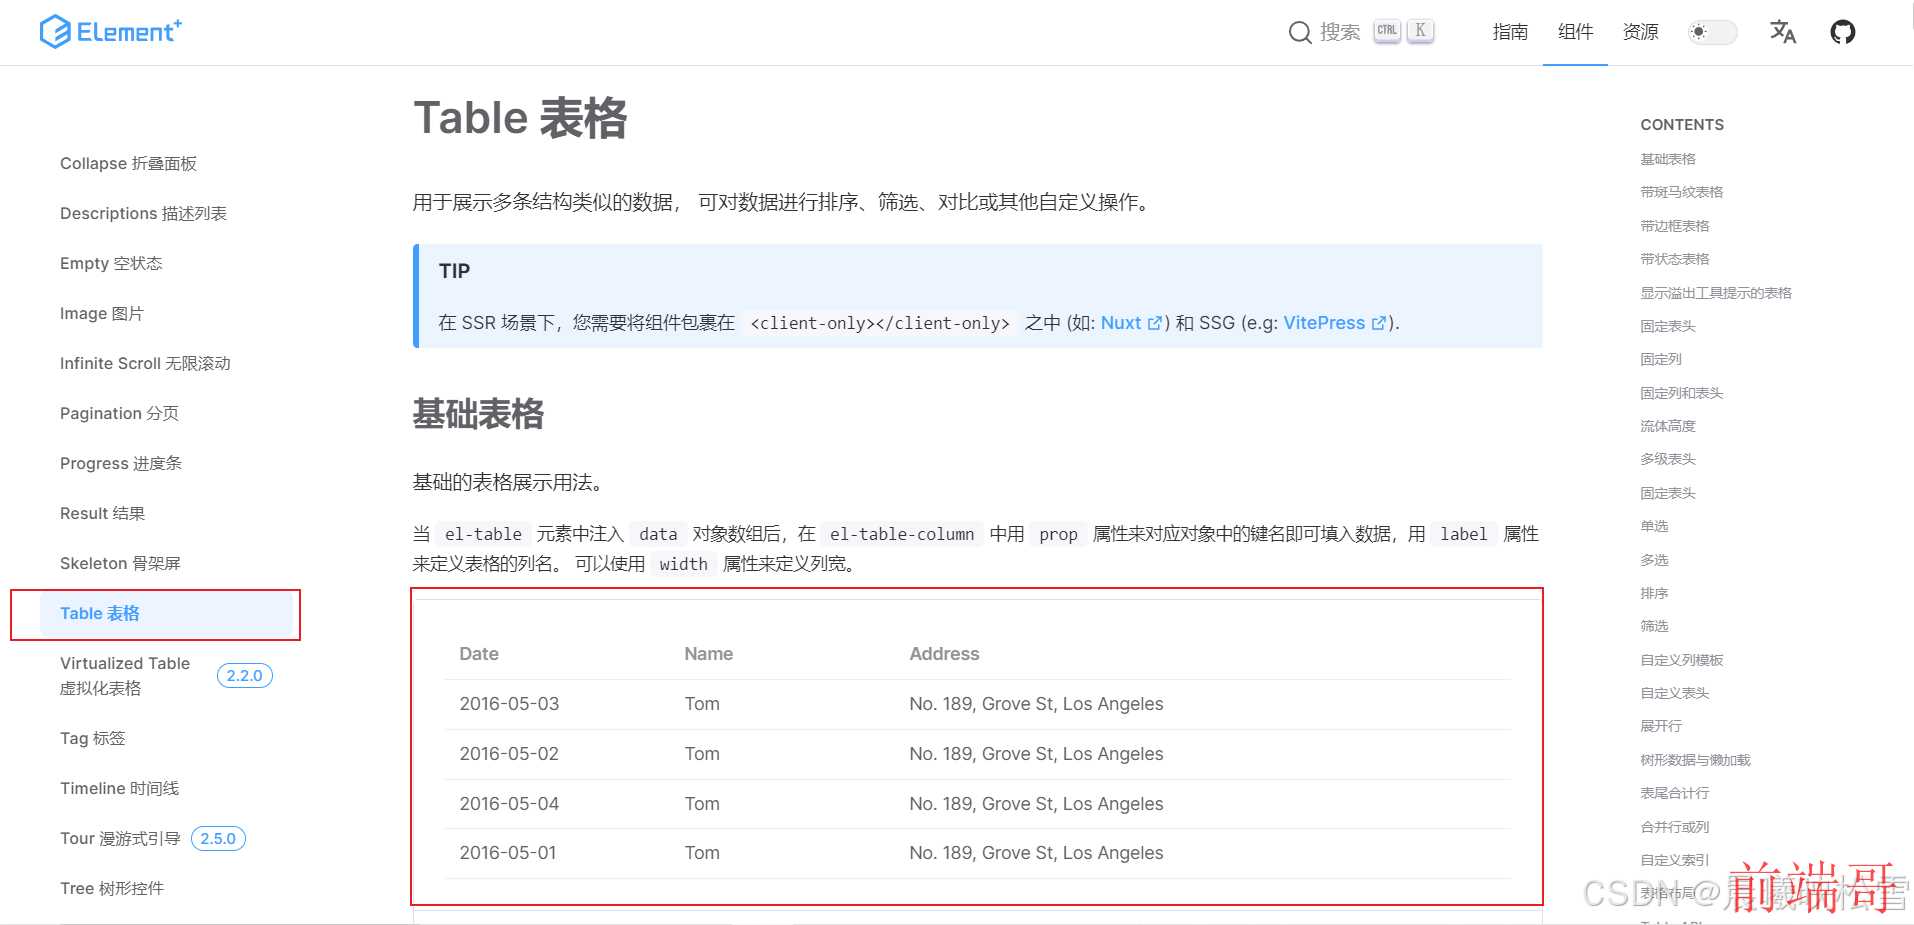Jump to 显示溢出工具提示的表格 in contents

tap(1716, 293)
